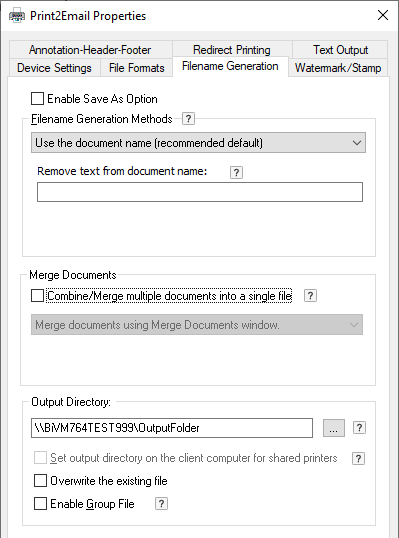This screenshot has height=538, width=399.
Task: Switch to the Annotation-Header-Footer tab
Action: tap(91, 50)
